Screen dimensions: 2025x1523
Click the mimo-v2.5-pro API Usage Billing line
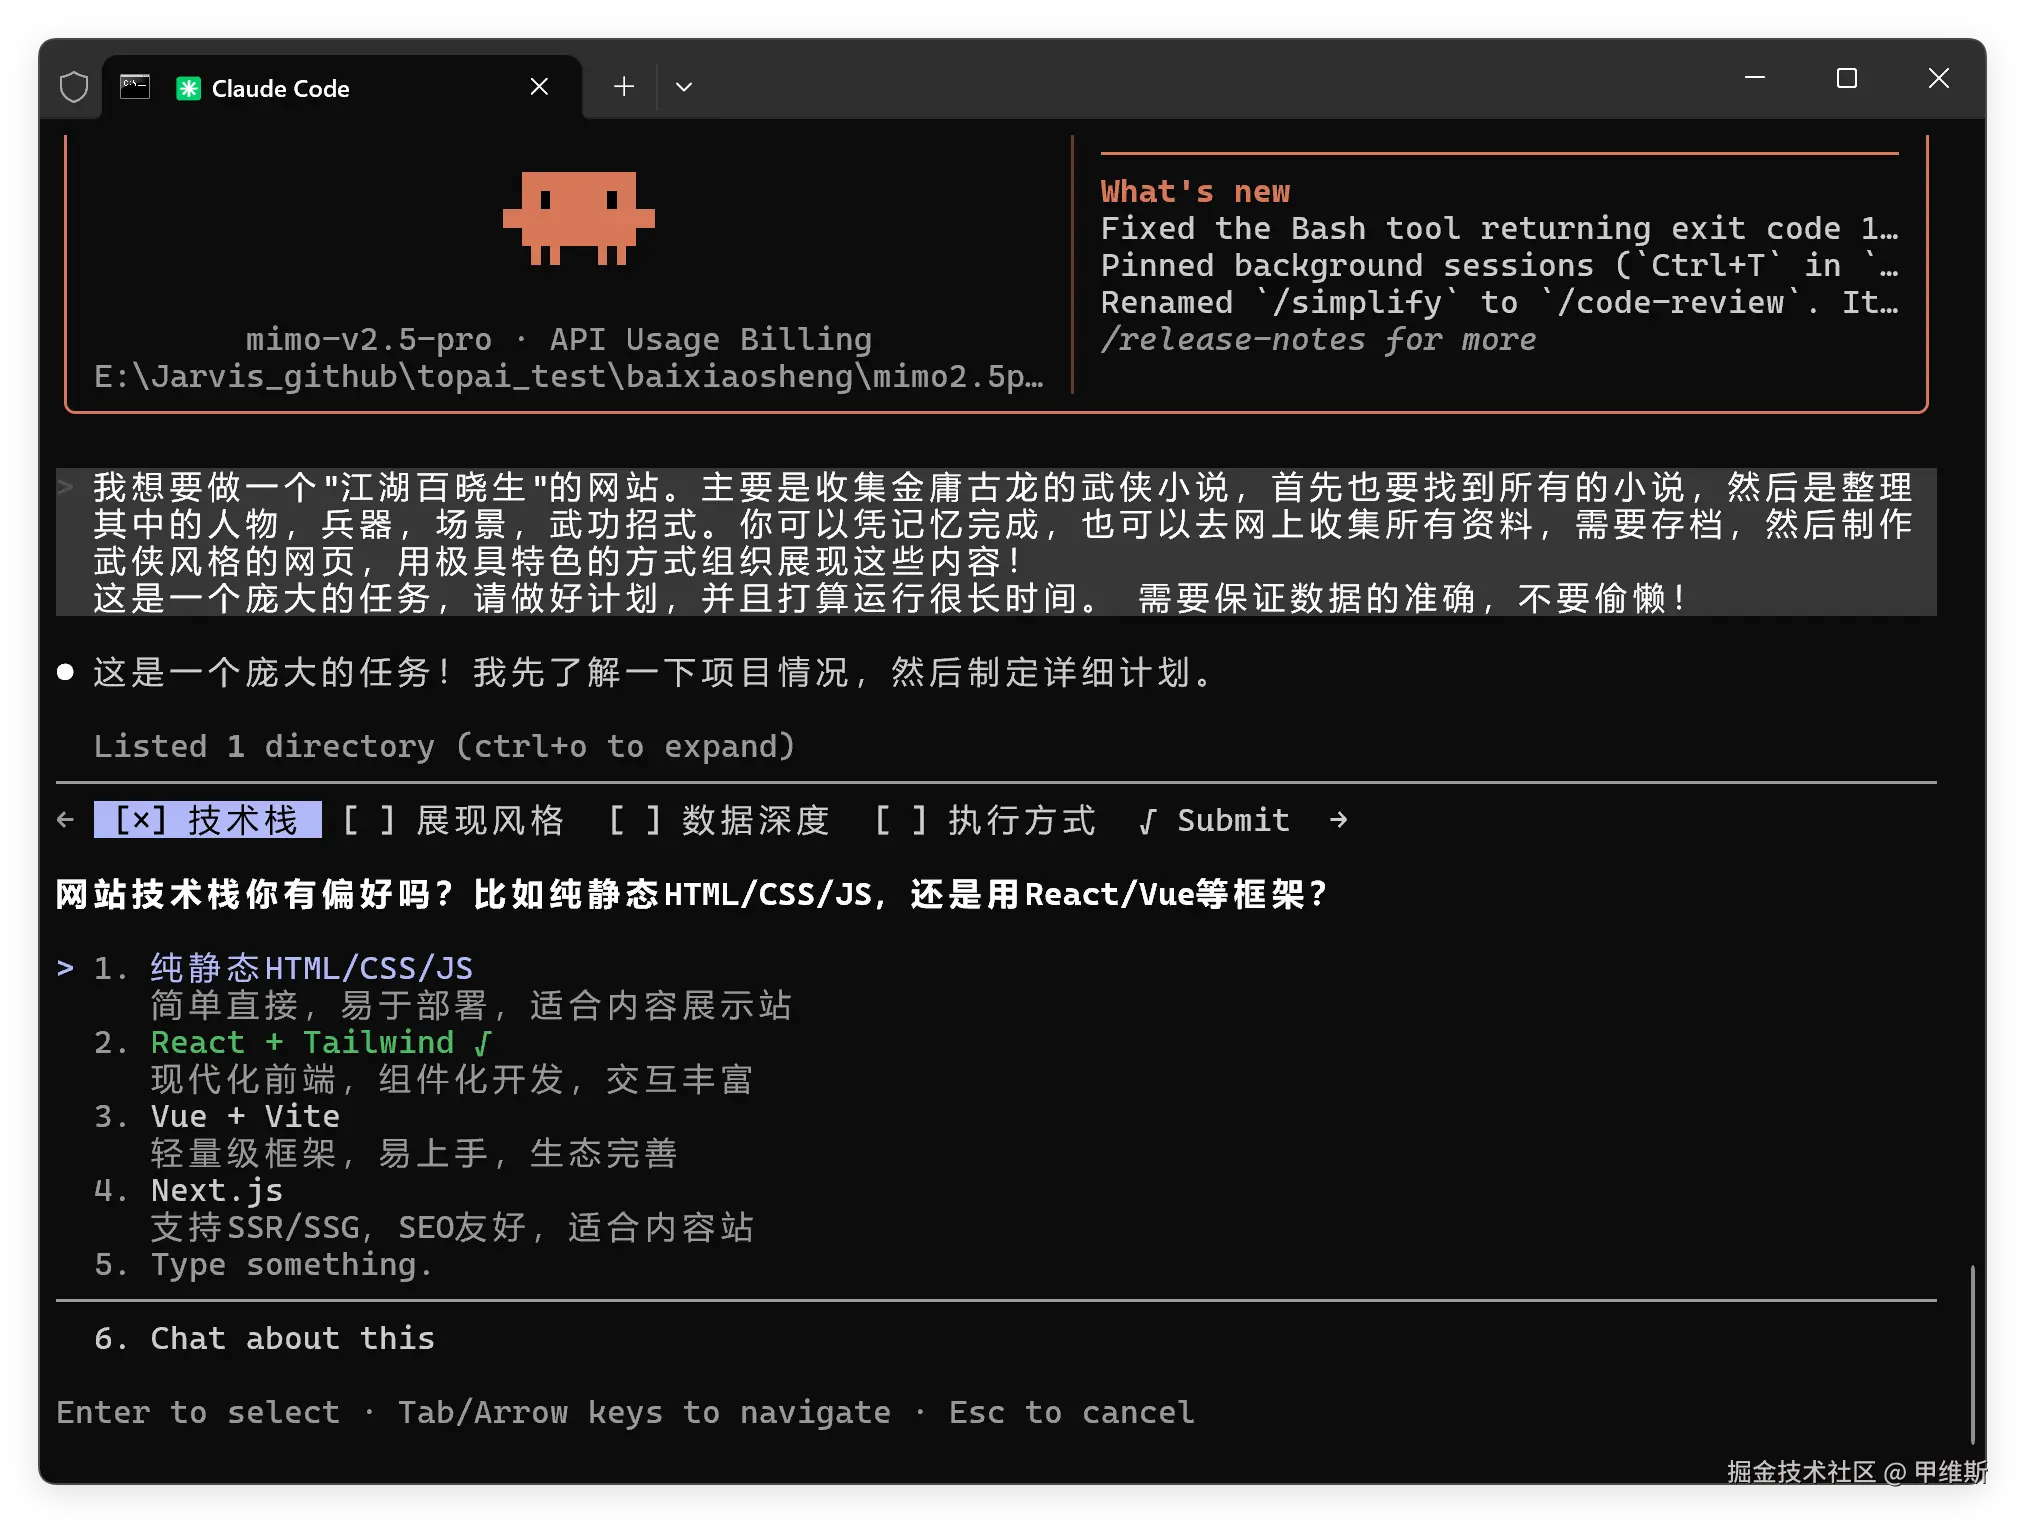[x=559, y=340]
